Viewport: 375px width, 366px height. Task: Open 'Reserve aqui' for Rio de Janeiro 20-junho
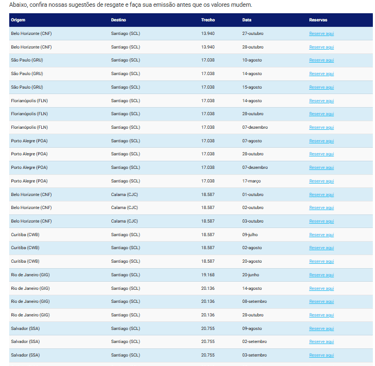coord(321,275)
